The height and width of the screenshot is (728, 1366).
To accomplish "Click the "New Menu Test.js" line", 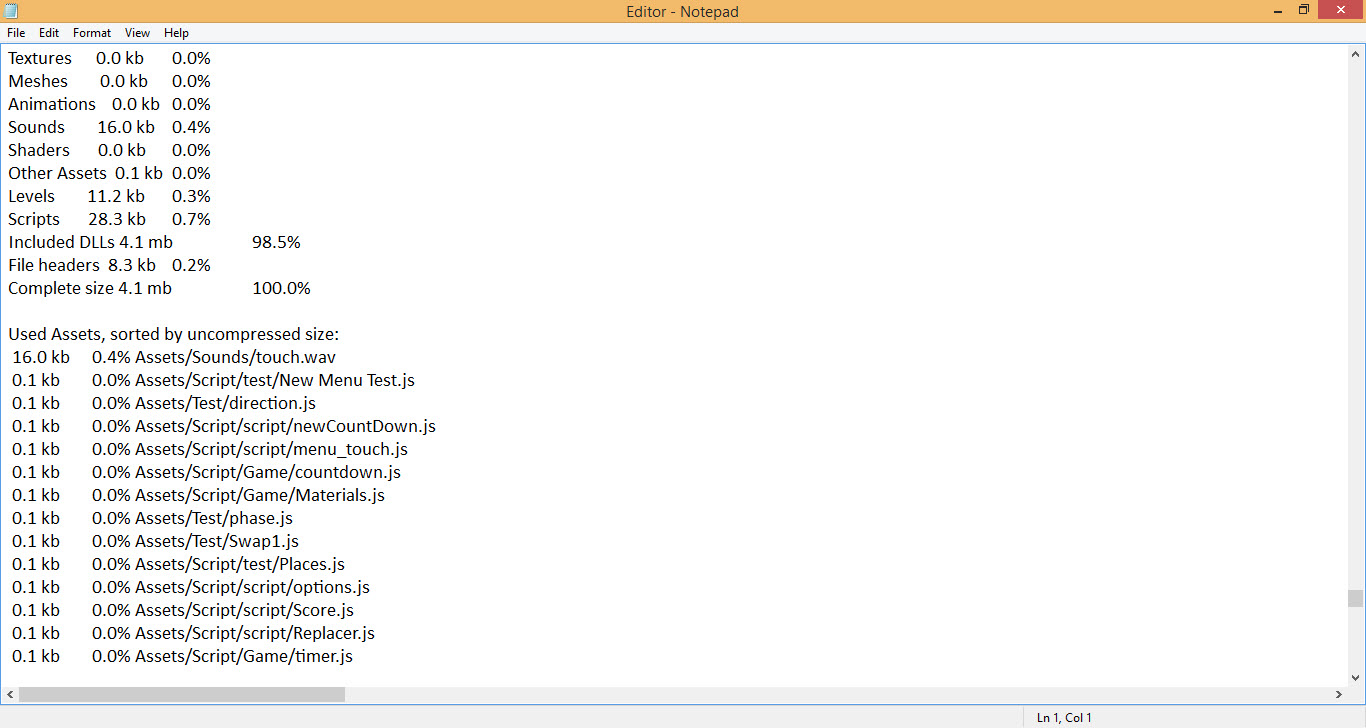I will (x=213, y=380).
